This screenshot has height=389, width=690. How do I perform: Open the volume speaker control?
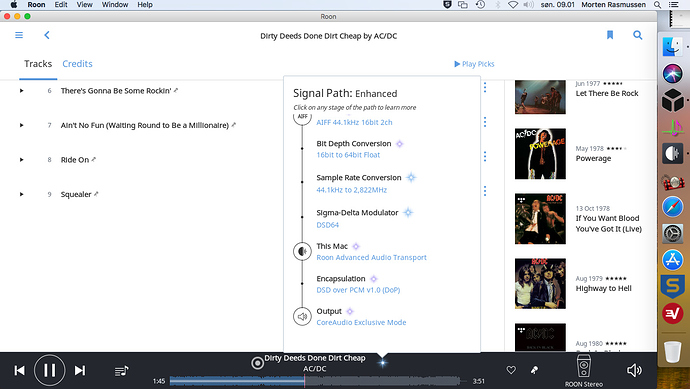coord(634,370)
